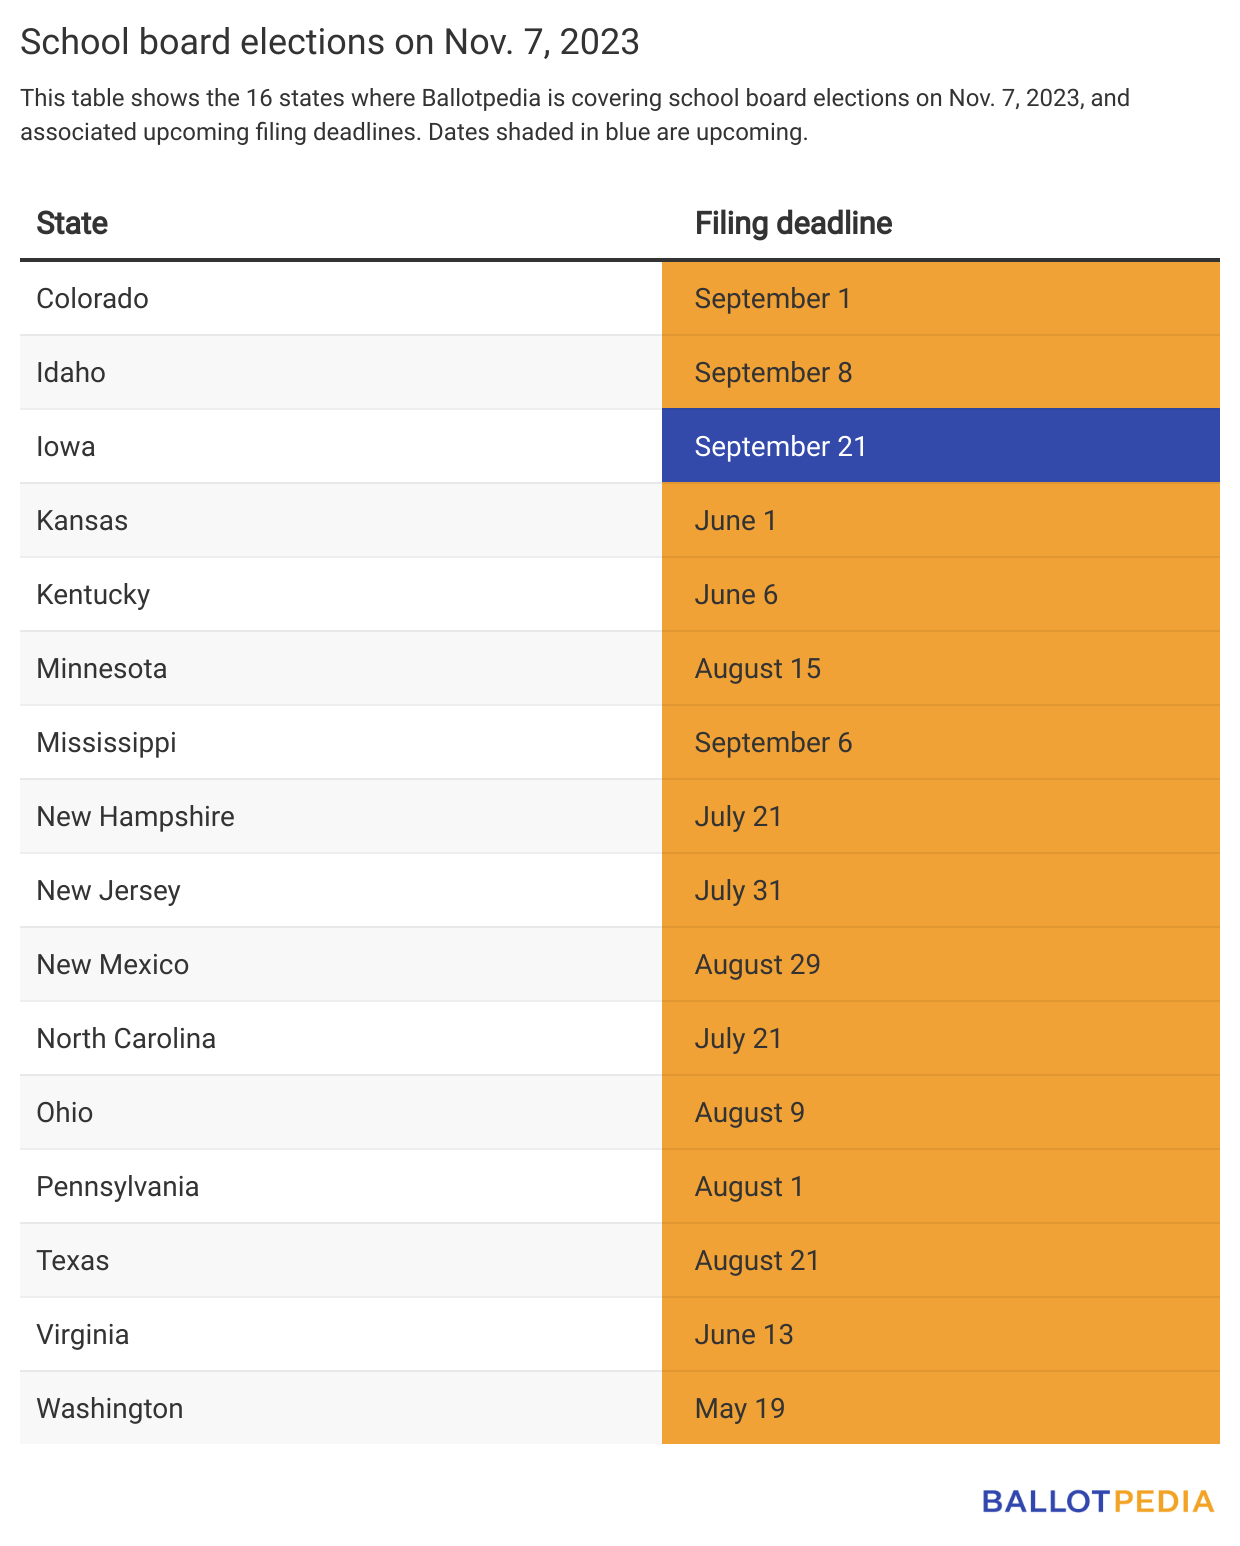
Task: Click the Colorado state cell
Action: (x=92, y=298)
